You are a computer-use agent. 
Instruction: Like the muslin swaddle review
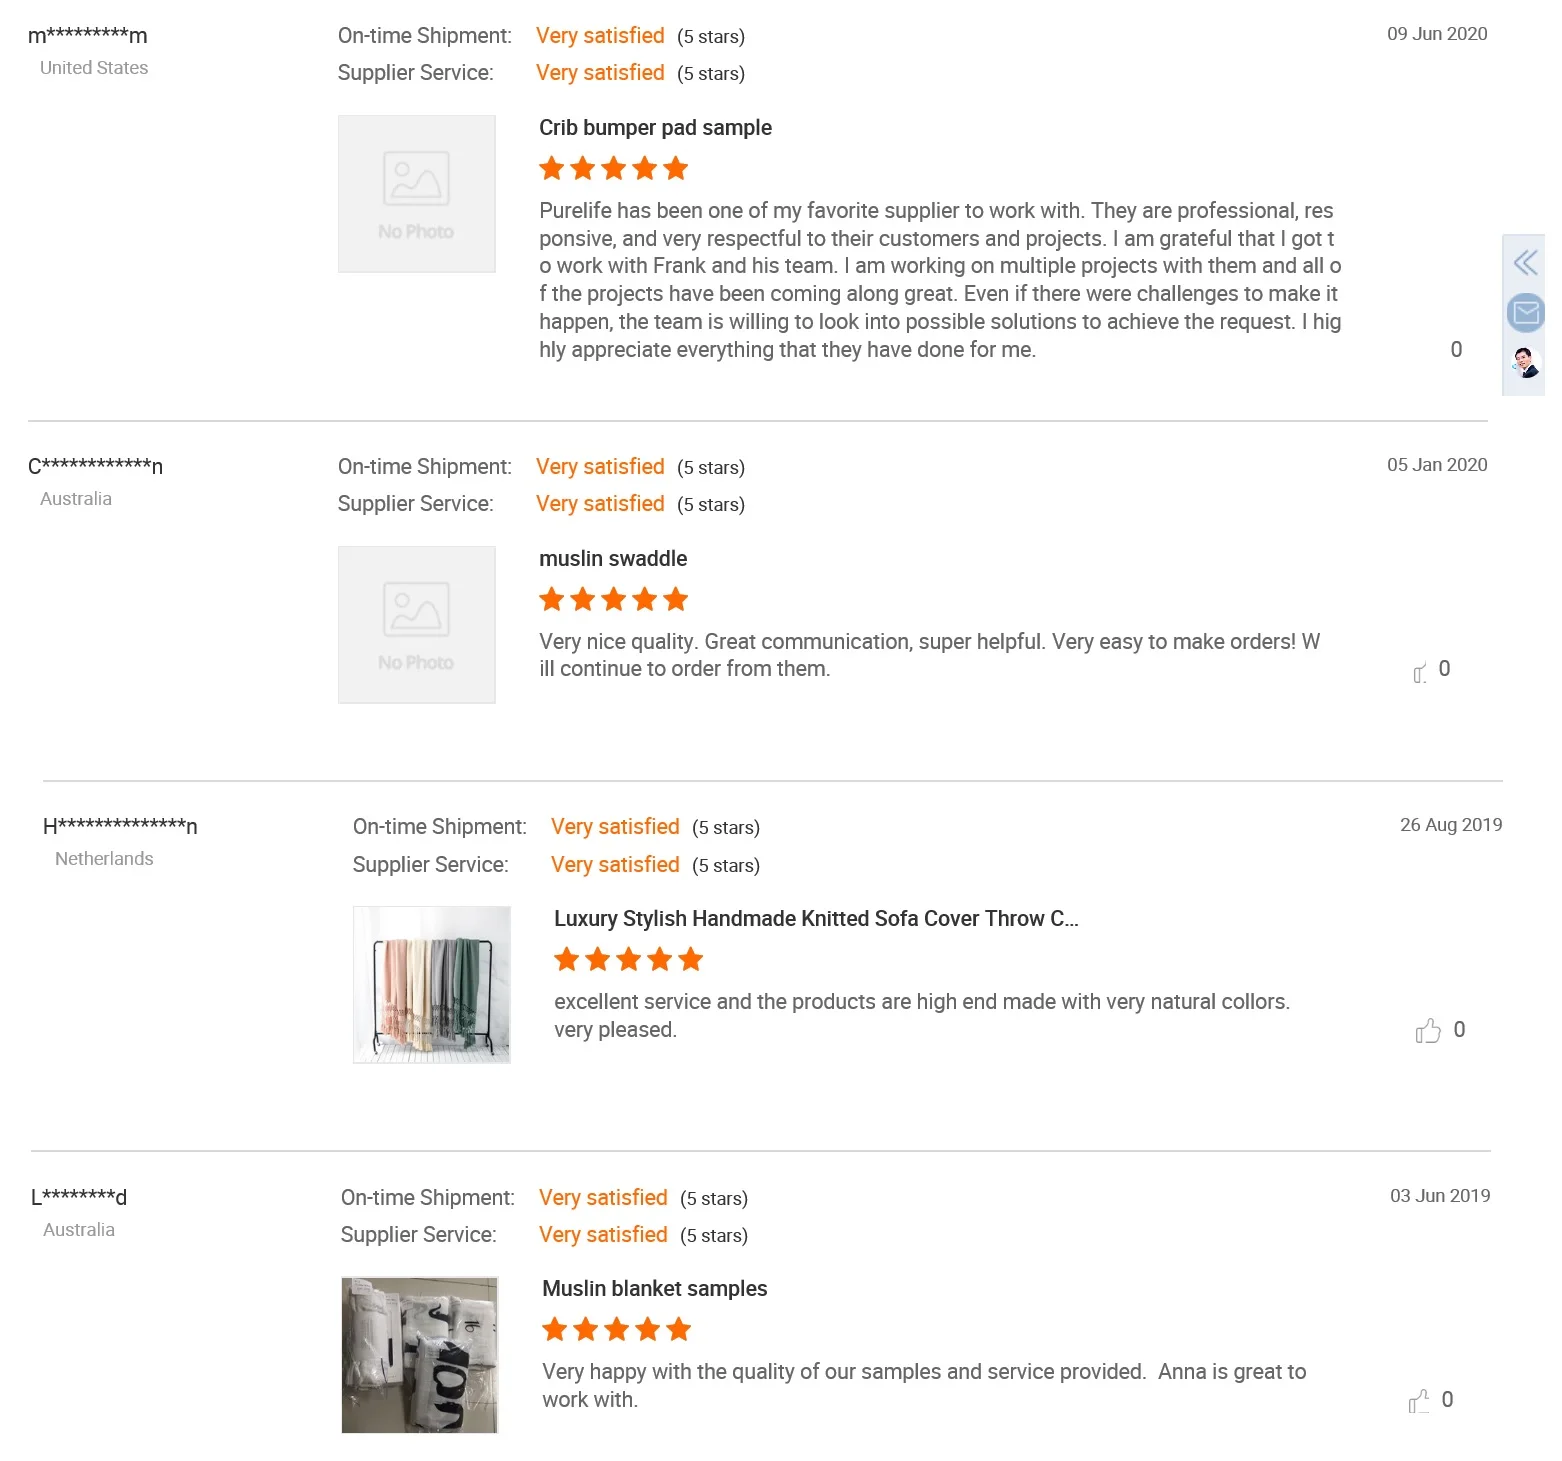point(1420,672)
